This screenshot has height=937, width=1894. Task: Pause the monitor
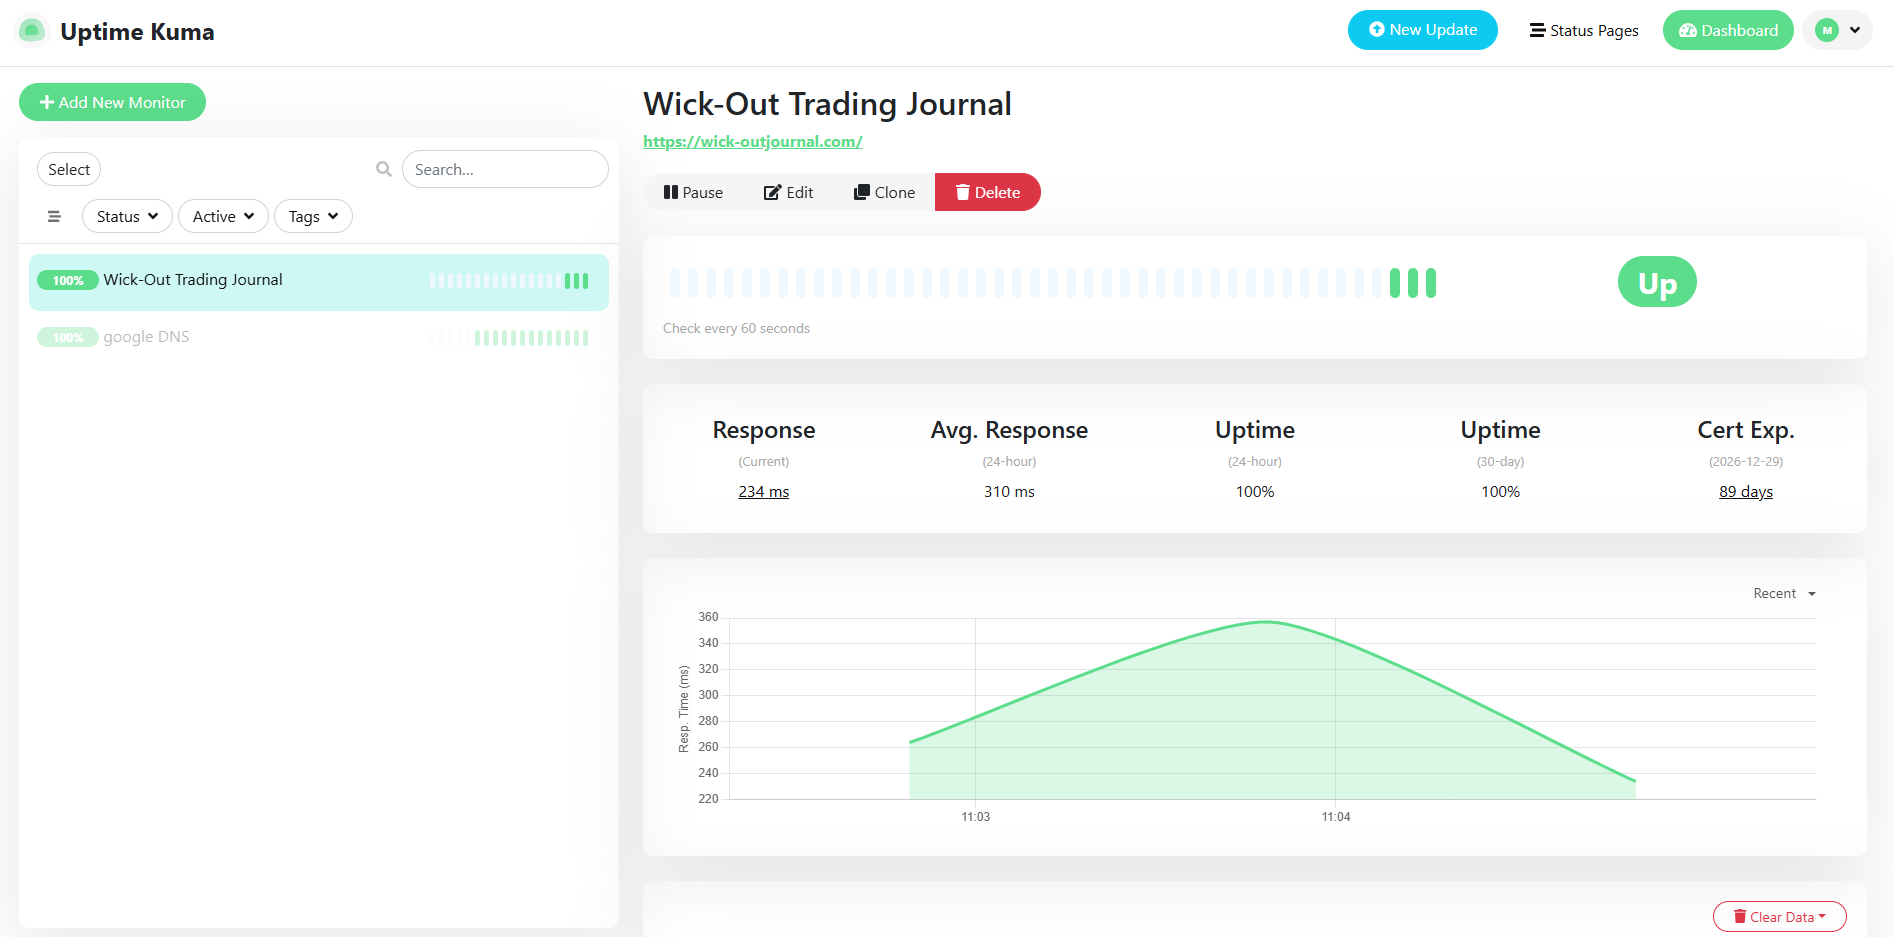click(693, 192)
